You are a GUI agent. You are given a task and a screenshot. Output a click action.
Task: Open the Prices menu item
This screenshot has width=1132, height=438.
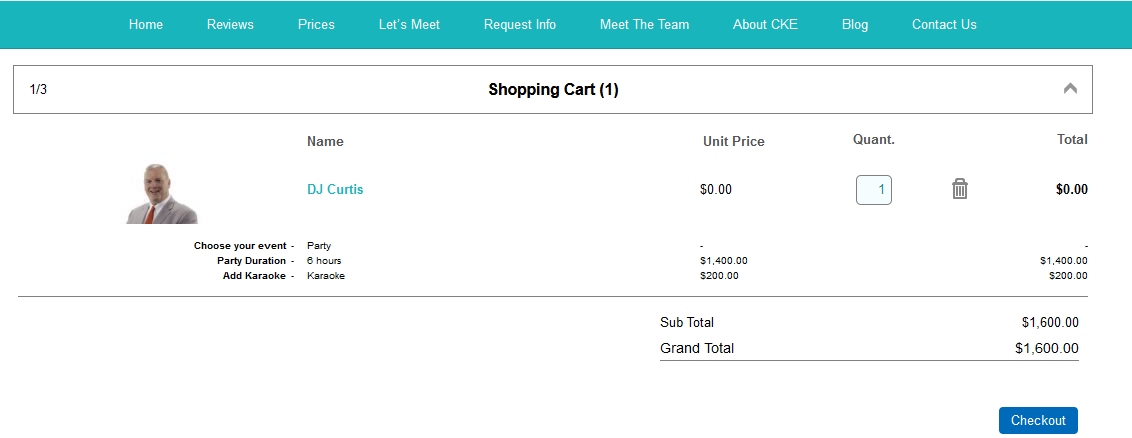point(316,24)
